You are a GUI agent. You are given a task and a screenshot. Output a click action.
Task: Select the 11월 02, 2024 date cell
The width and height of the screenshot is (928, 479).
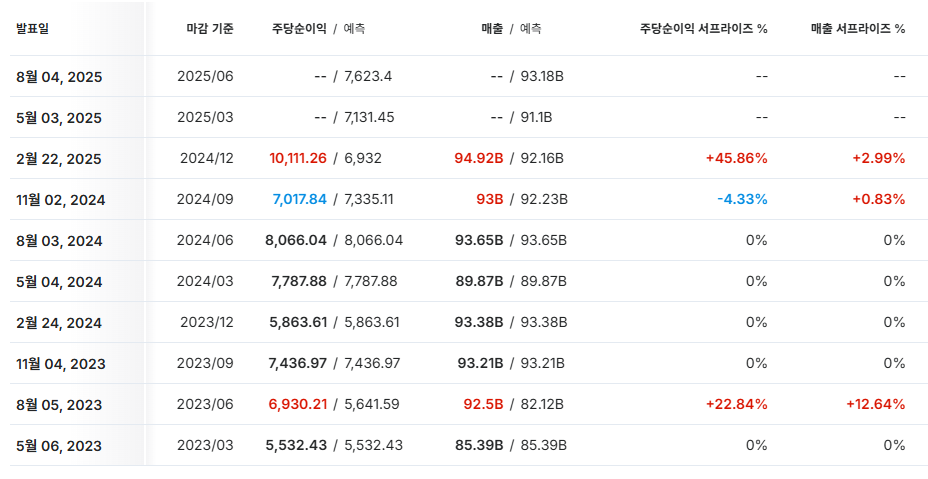(x=60, y=200)
